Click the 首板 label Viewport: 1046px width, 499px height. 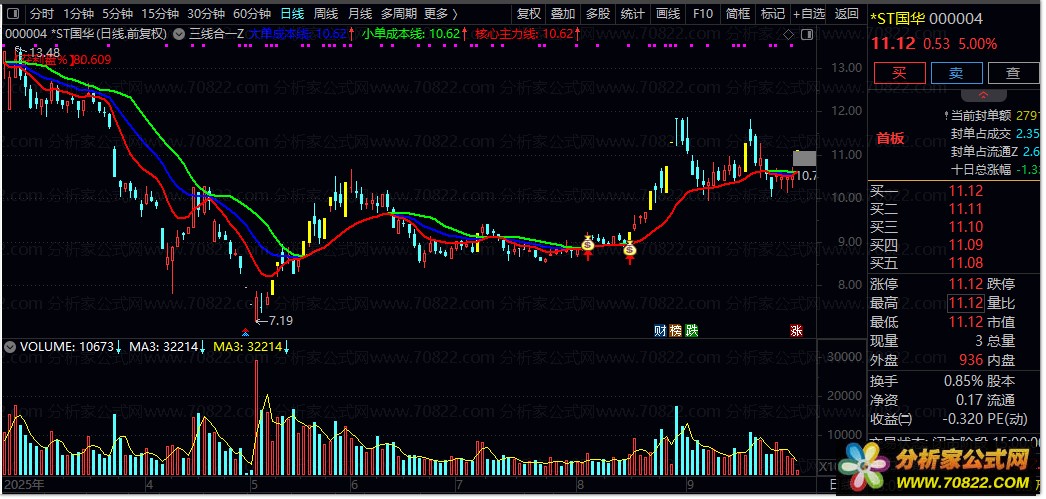click(x=891, y=138)
